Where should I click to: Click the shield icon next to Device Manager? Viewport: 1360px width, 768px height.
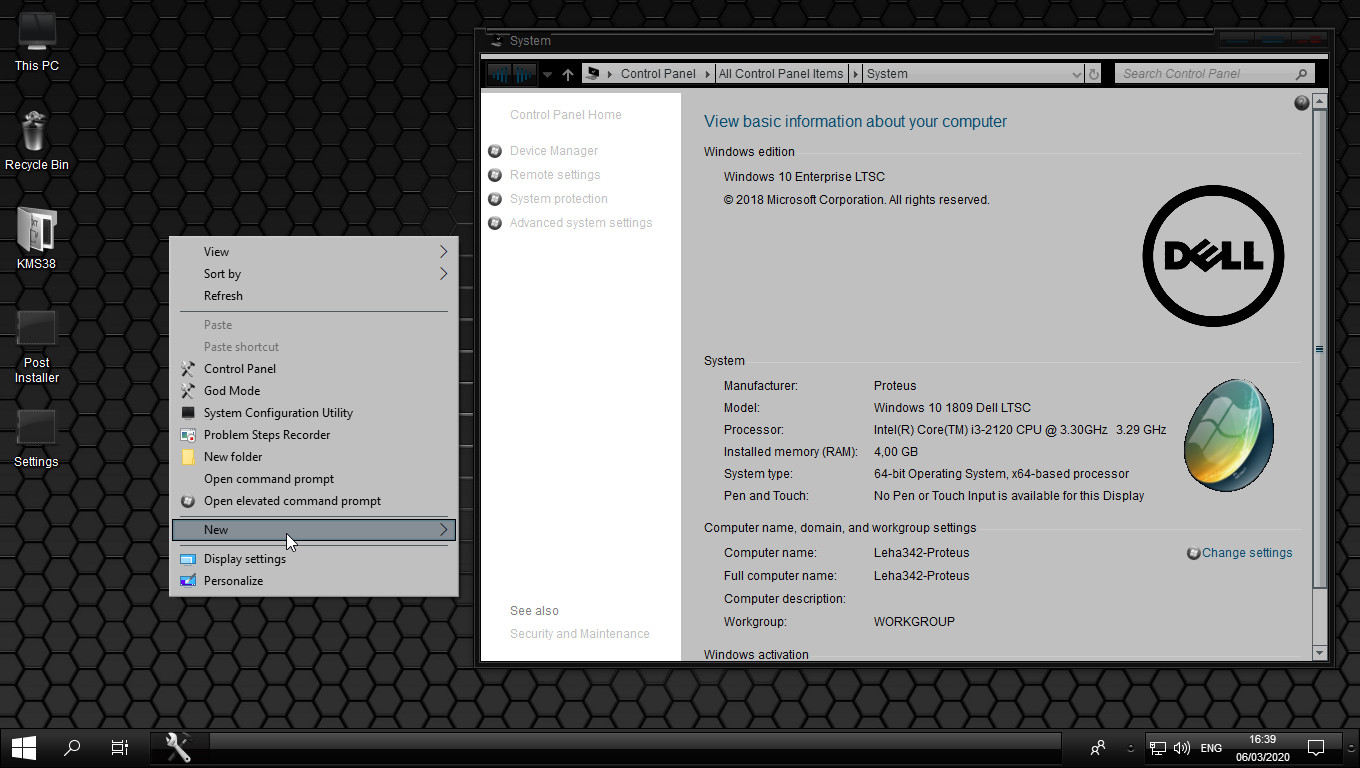click(495, 151)
